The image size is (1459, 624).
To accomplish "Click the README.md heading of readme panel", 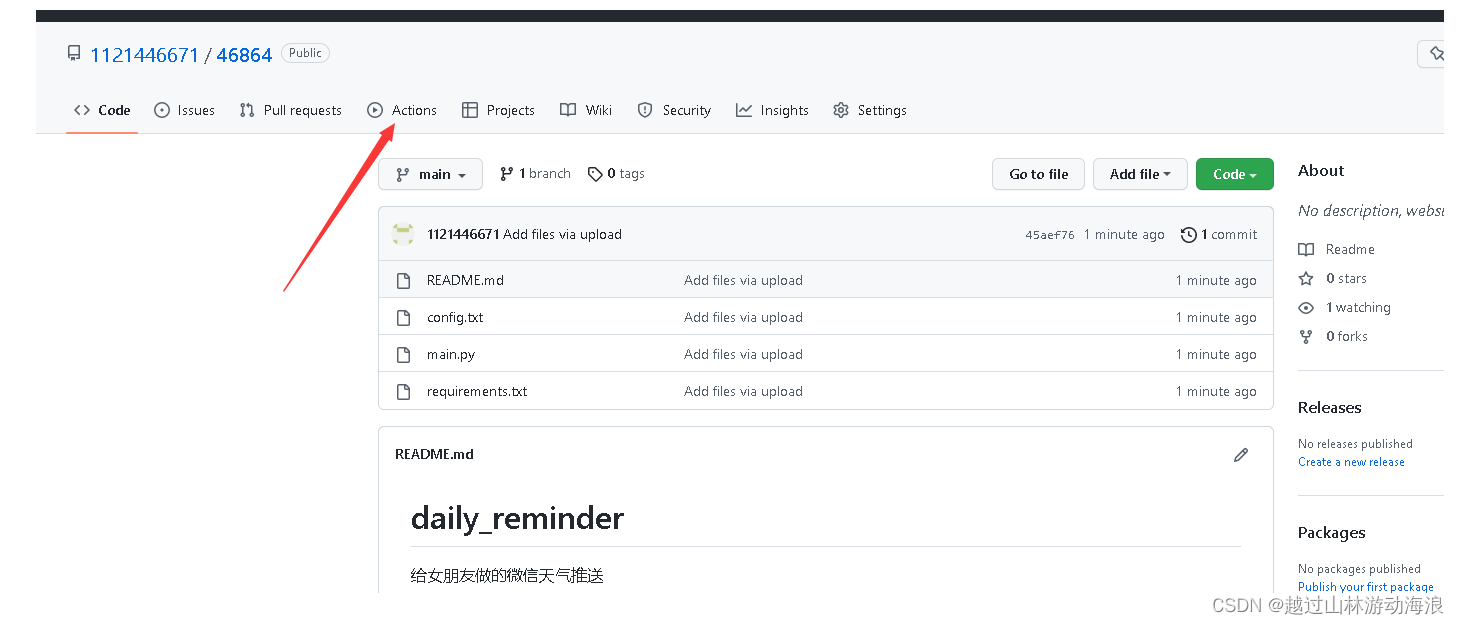I will [434, 454].
